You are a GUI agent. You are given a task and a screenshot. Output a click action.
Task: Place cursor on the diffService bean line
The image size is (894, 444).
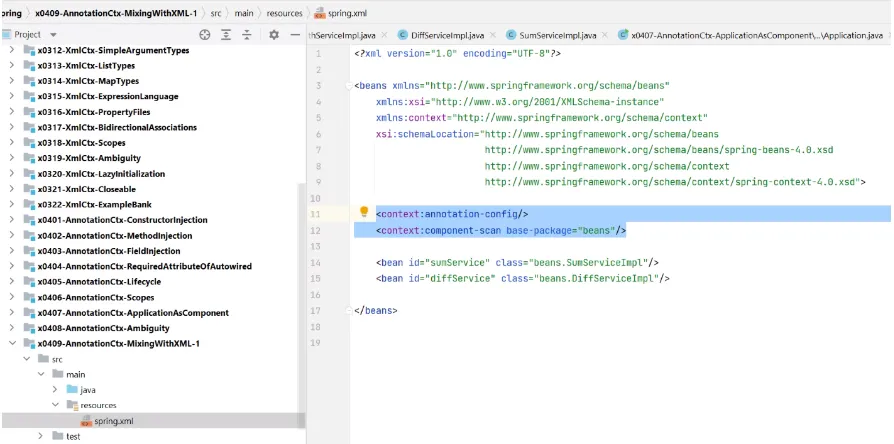coord(522,279)
